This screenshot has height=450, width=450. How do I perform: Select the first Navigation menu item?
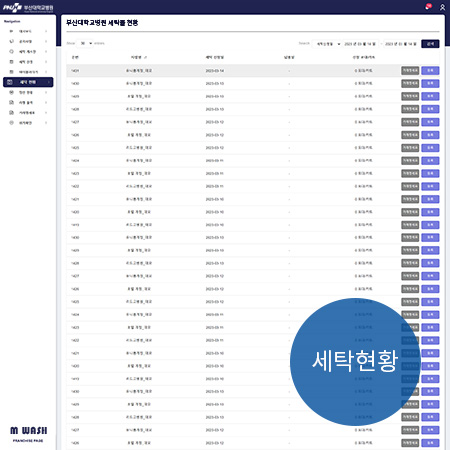28,31
